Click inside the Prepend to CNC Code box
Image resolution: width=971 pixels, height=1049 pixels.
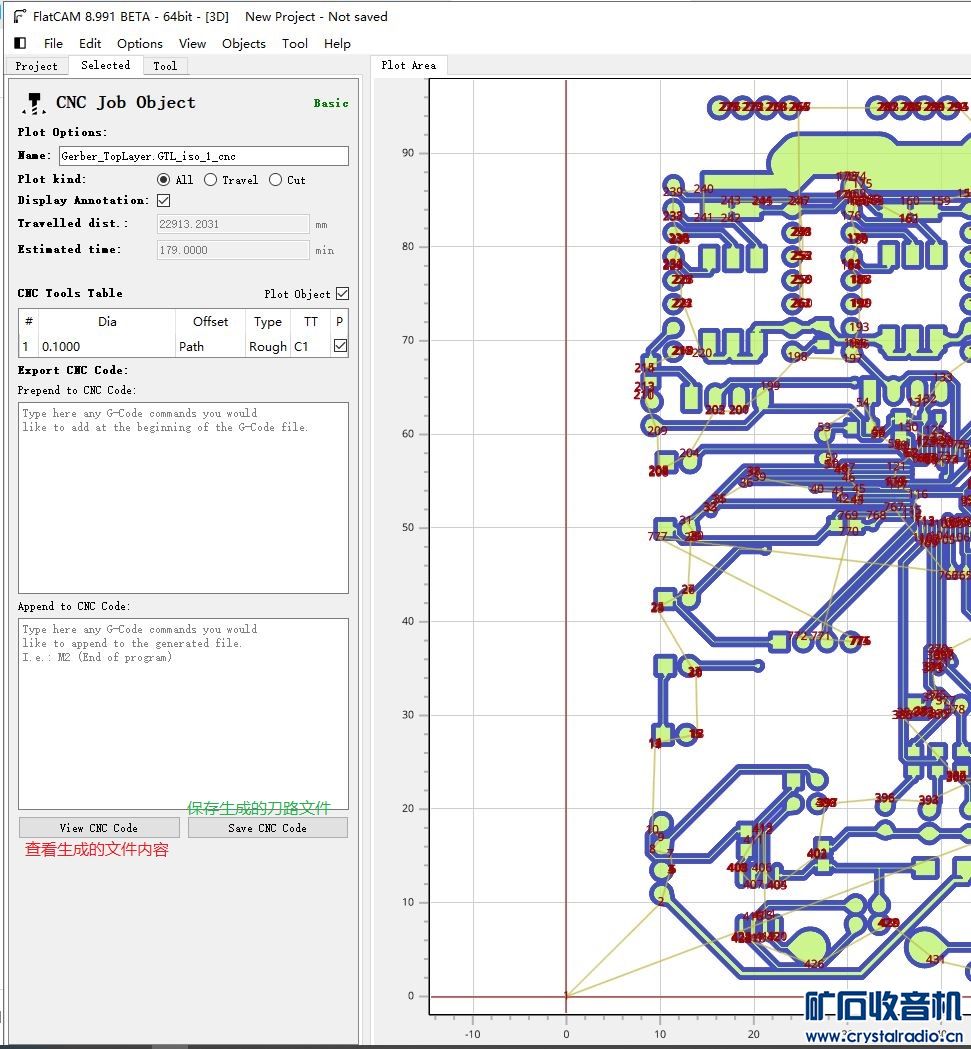183,497
